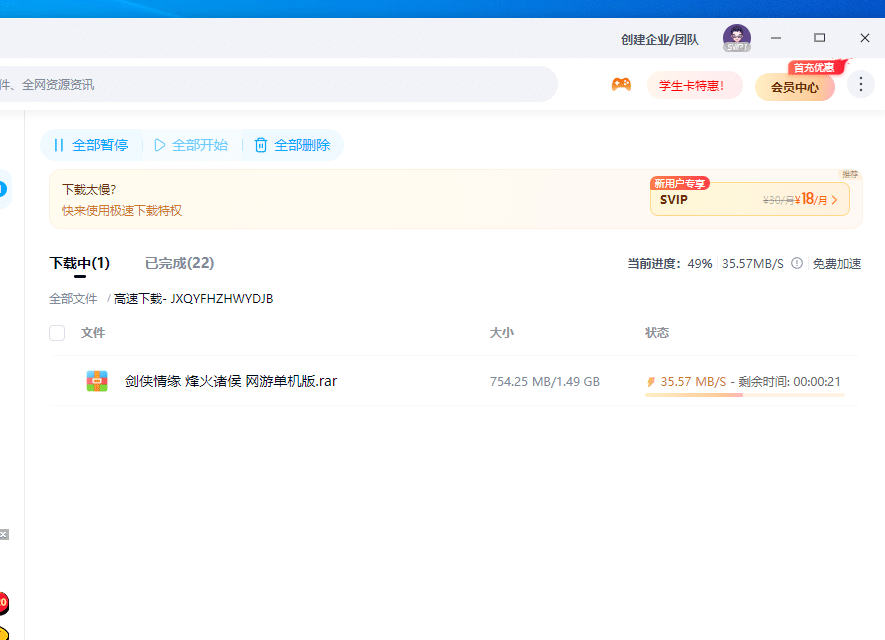885x640 pixels.
Task: Click the 免费加速 link
Action: 837,263
